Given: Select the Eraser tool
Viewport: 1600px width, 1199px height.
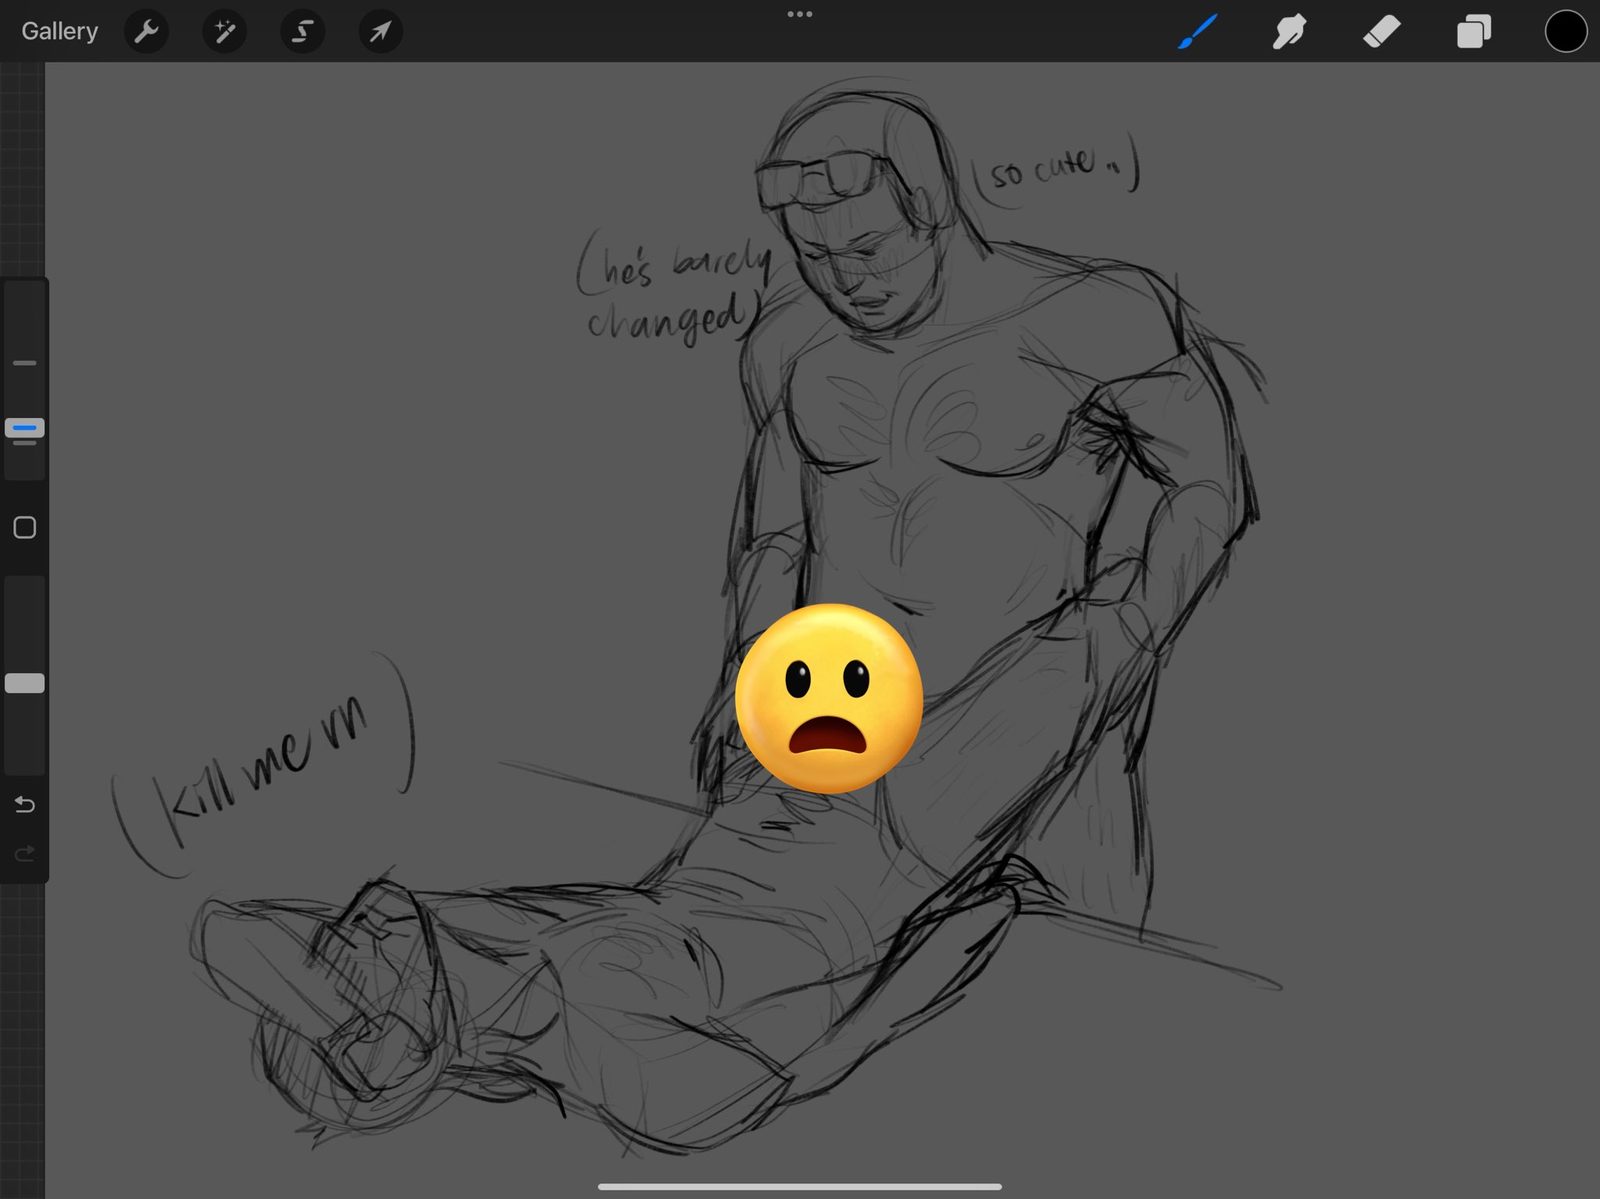Looking at the screenshot, I should click(x=1381, y=31).
